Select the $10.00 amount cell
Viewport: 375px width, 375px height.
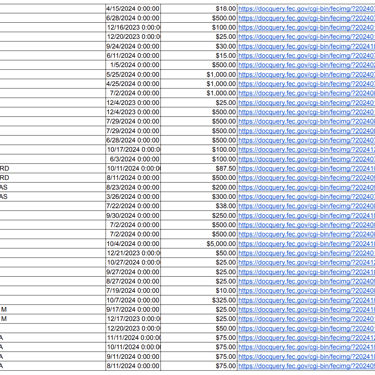point(199,291)
